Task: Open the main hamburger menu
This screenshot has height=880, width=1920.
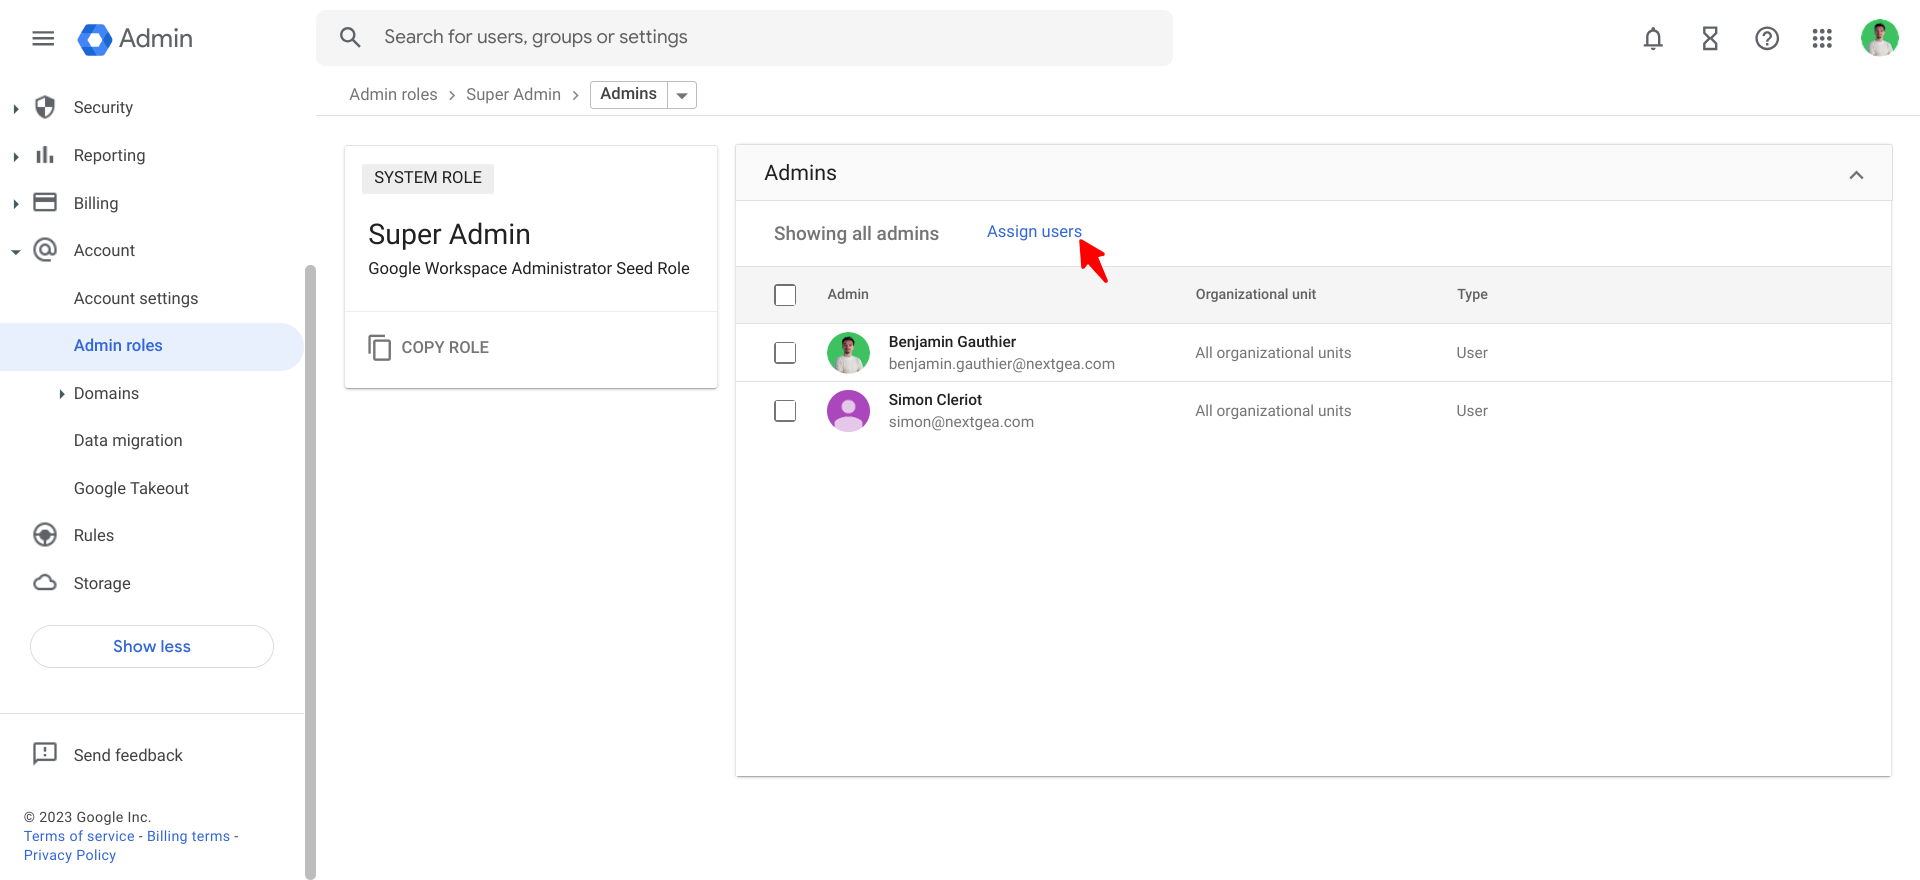Action: [43, 38]
